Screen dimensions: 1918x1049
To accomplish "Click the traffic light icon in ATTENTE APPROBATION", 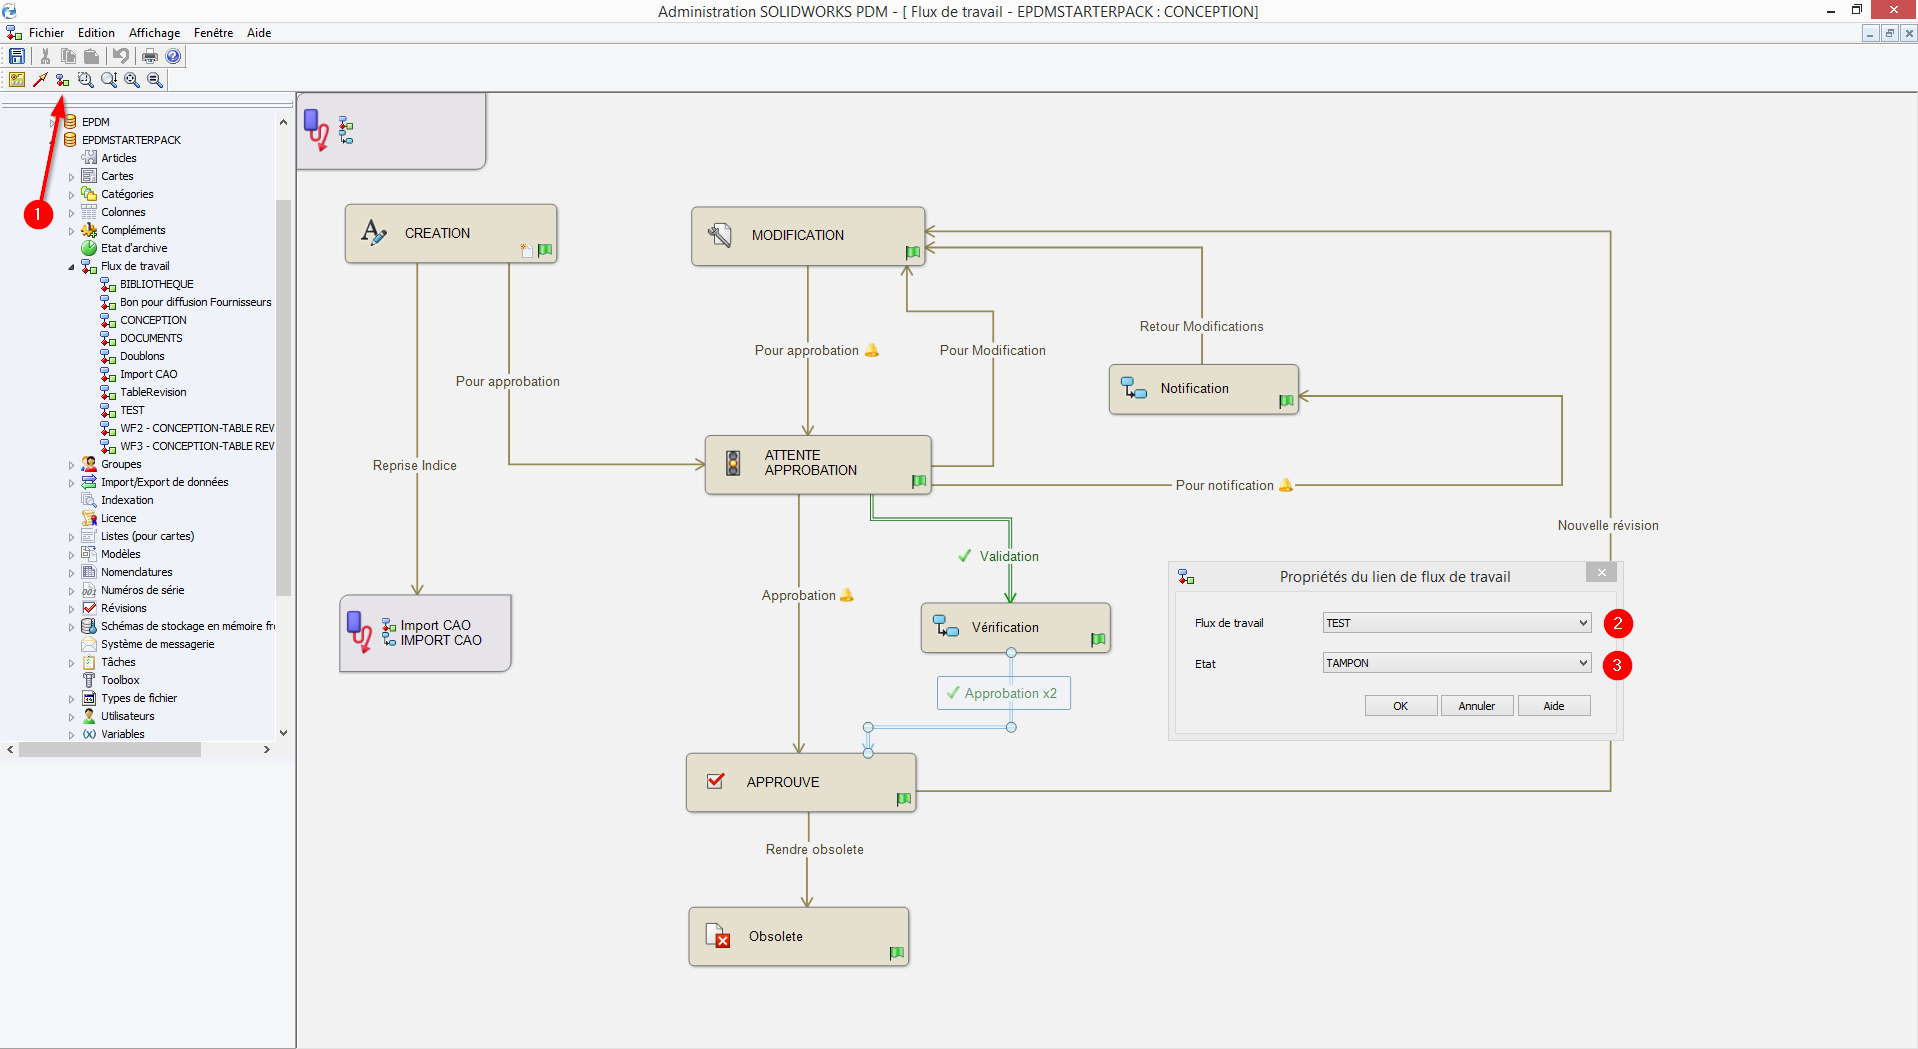I will click(x=733, y=463).
